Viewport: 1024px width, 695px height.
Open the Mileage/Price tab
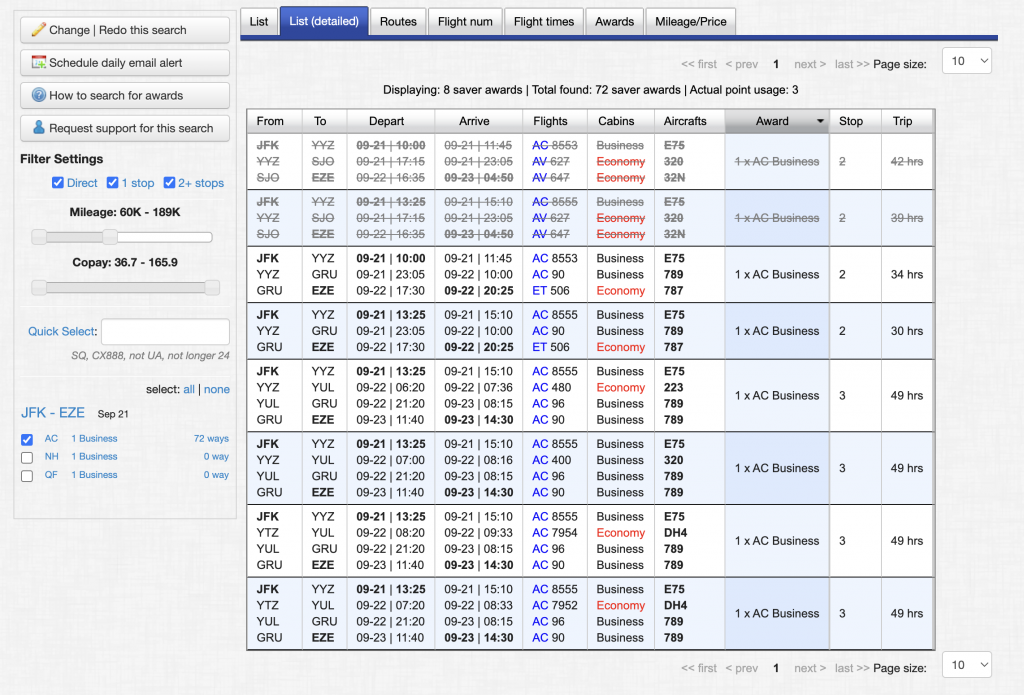coord(691,22)
